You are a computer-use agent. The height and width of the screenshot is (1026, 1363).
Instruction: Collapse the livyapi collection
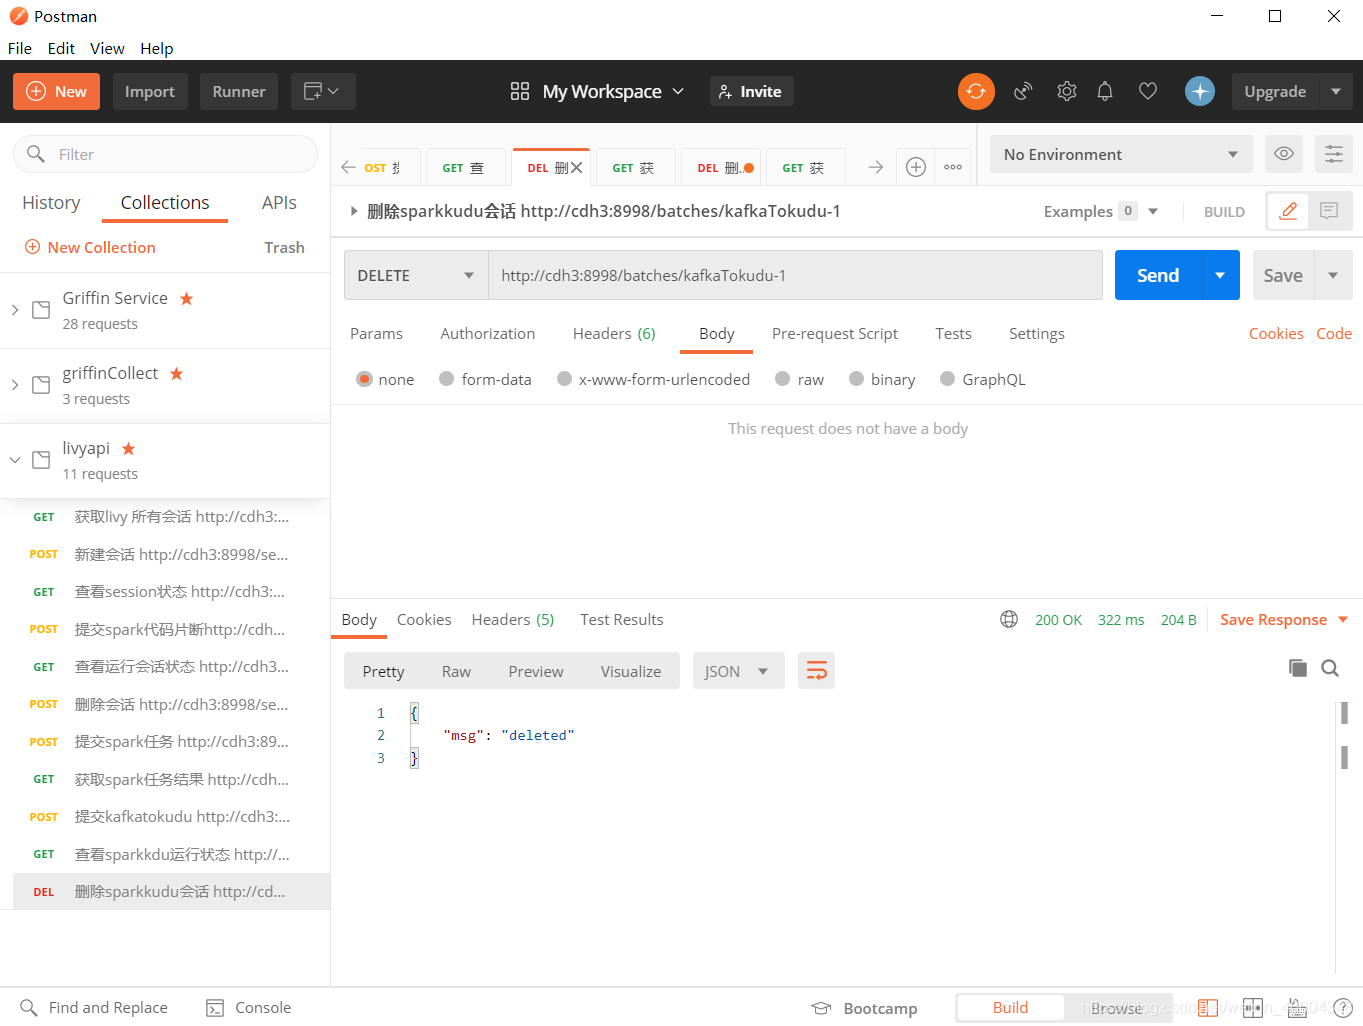tap(15, 460)
